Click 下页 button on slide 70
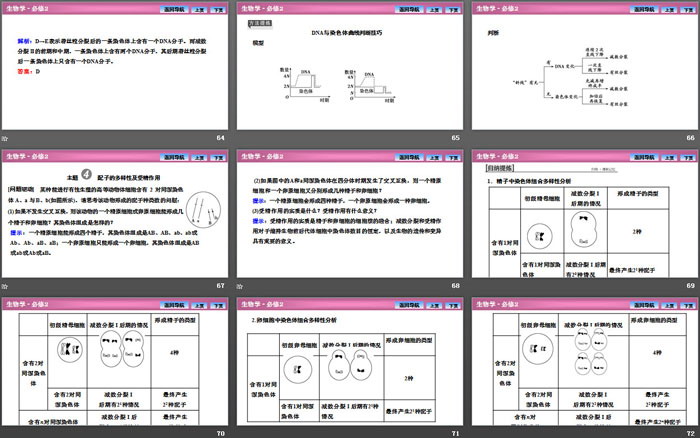 pos(218,305)
